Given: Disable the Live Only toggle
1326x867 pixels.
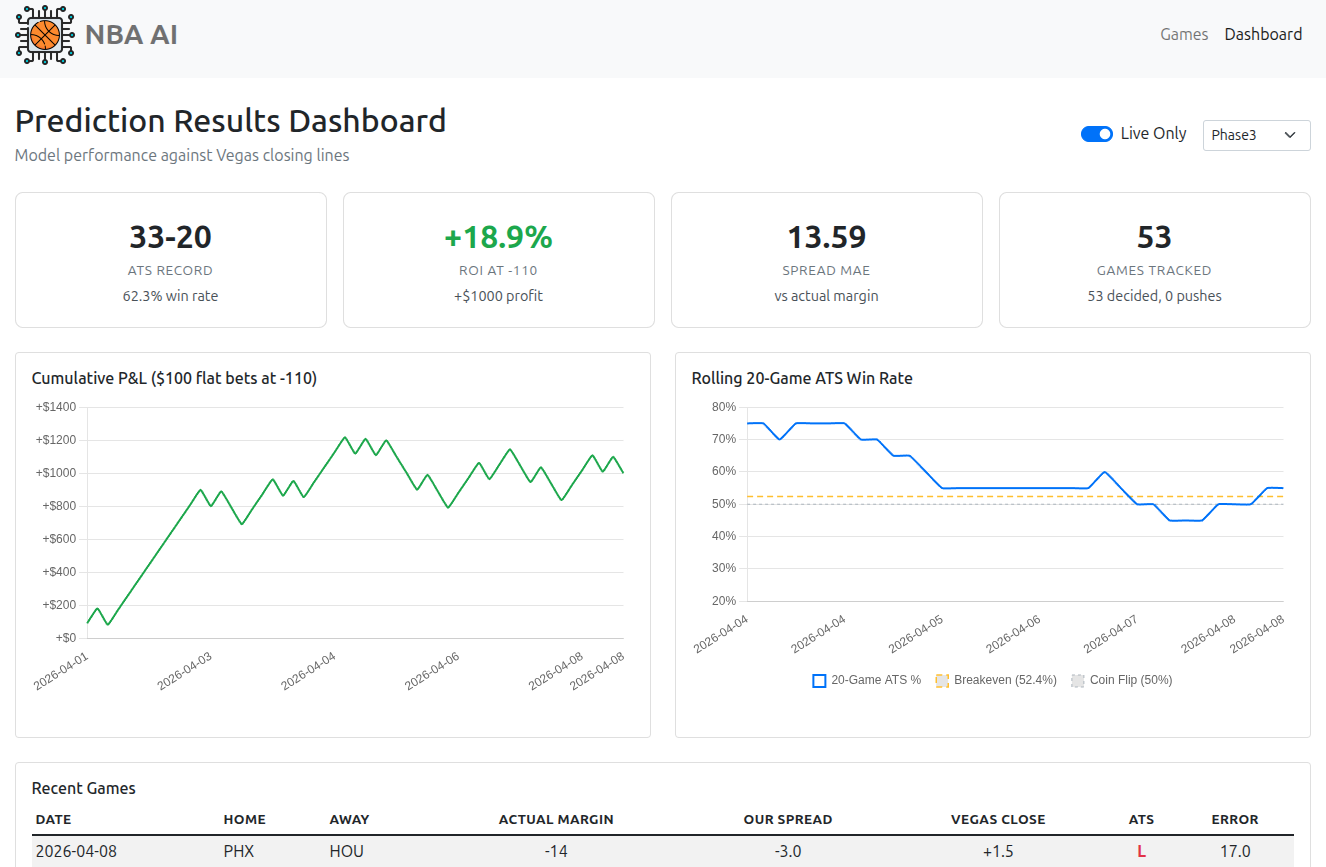Looking at the screenshot, I should coord(1096,133).
